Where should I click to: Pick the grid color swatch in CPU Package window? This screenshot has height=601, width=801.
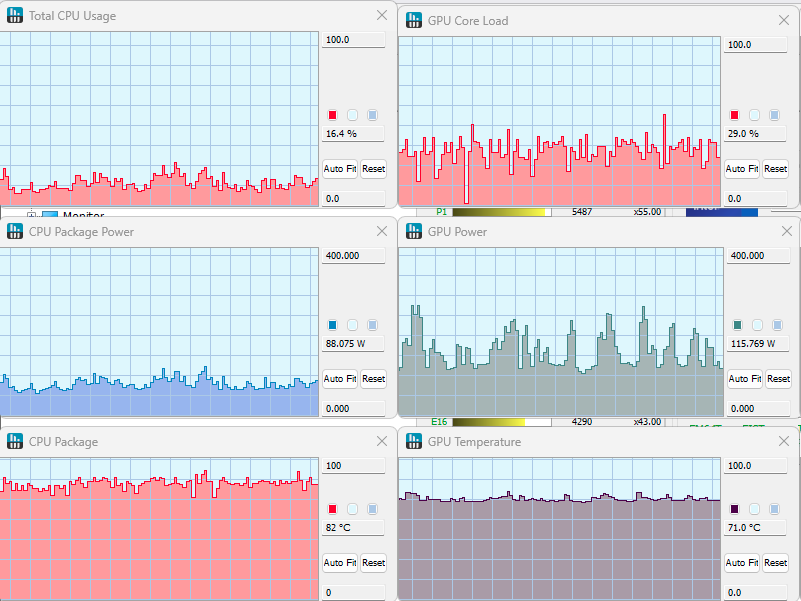coord(372,509)
